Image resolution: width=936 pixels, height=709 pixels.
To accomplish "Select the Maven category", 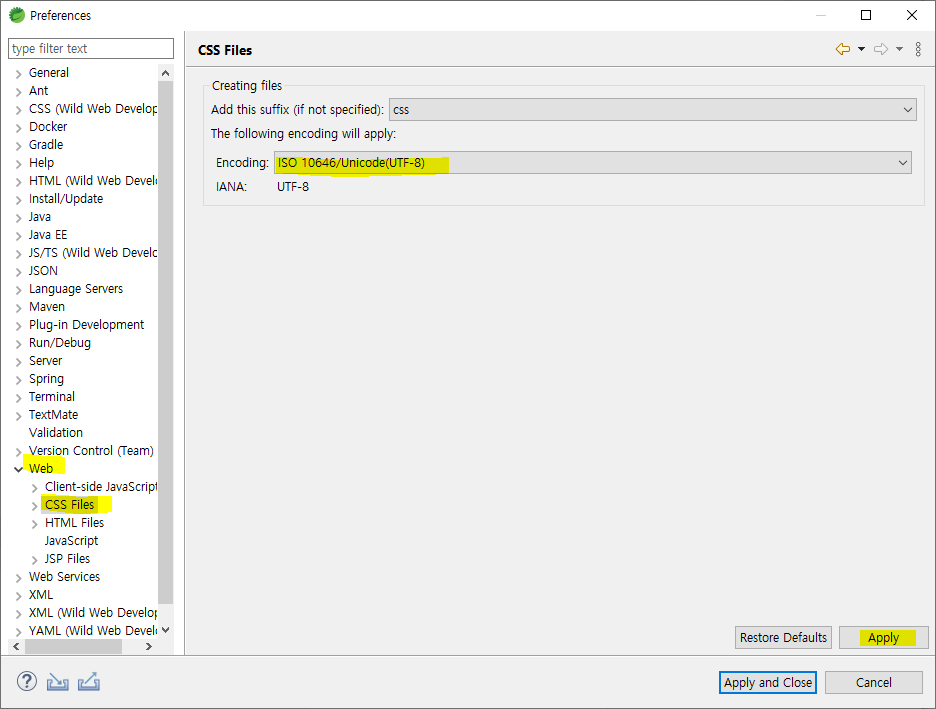I will coord(47,306).
